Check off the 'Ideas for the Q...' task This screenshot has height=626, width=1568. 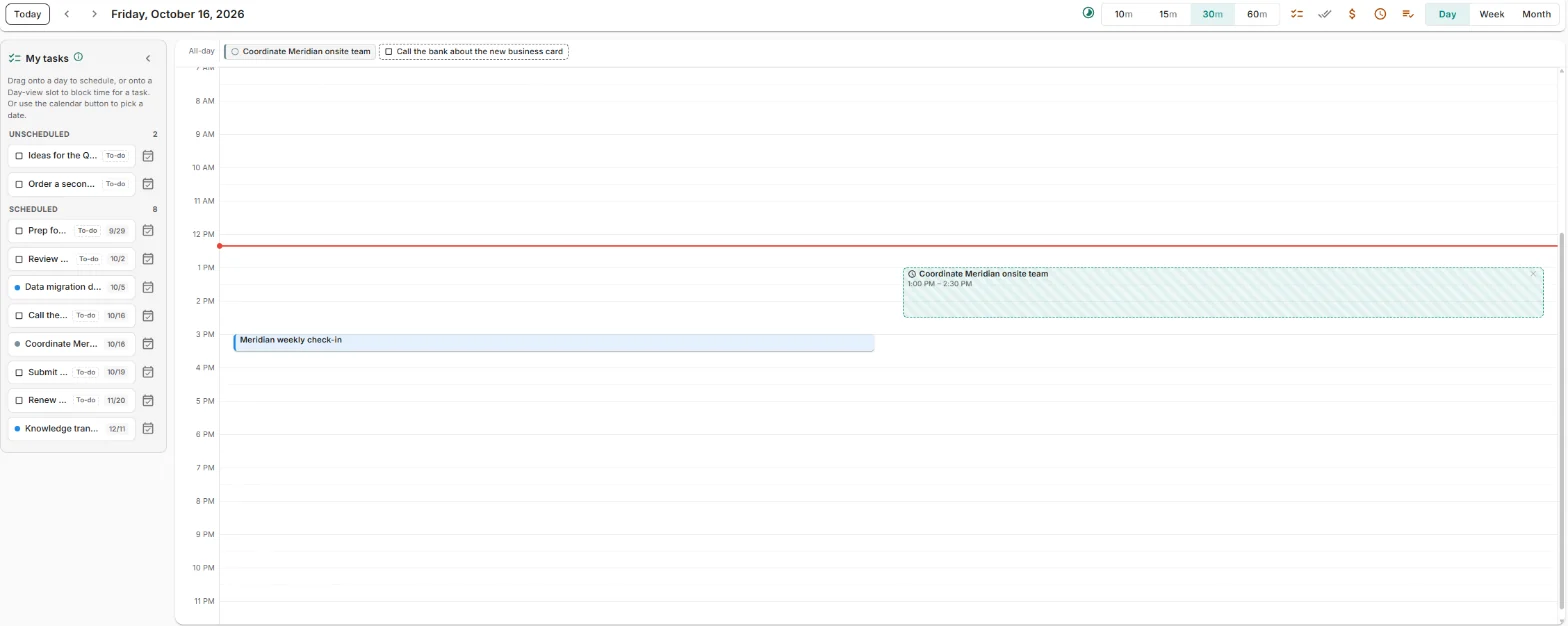coord(19,156)
